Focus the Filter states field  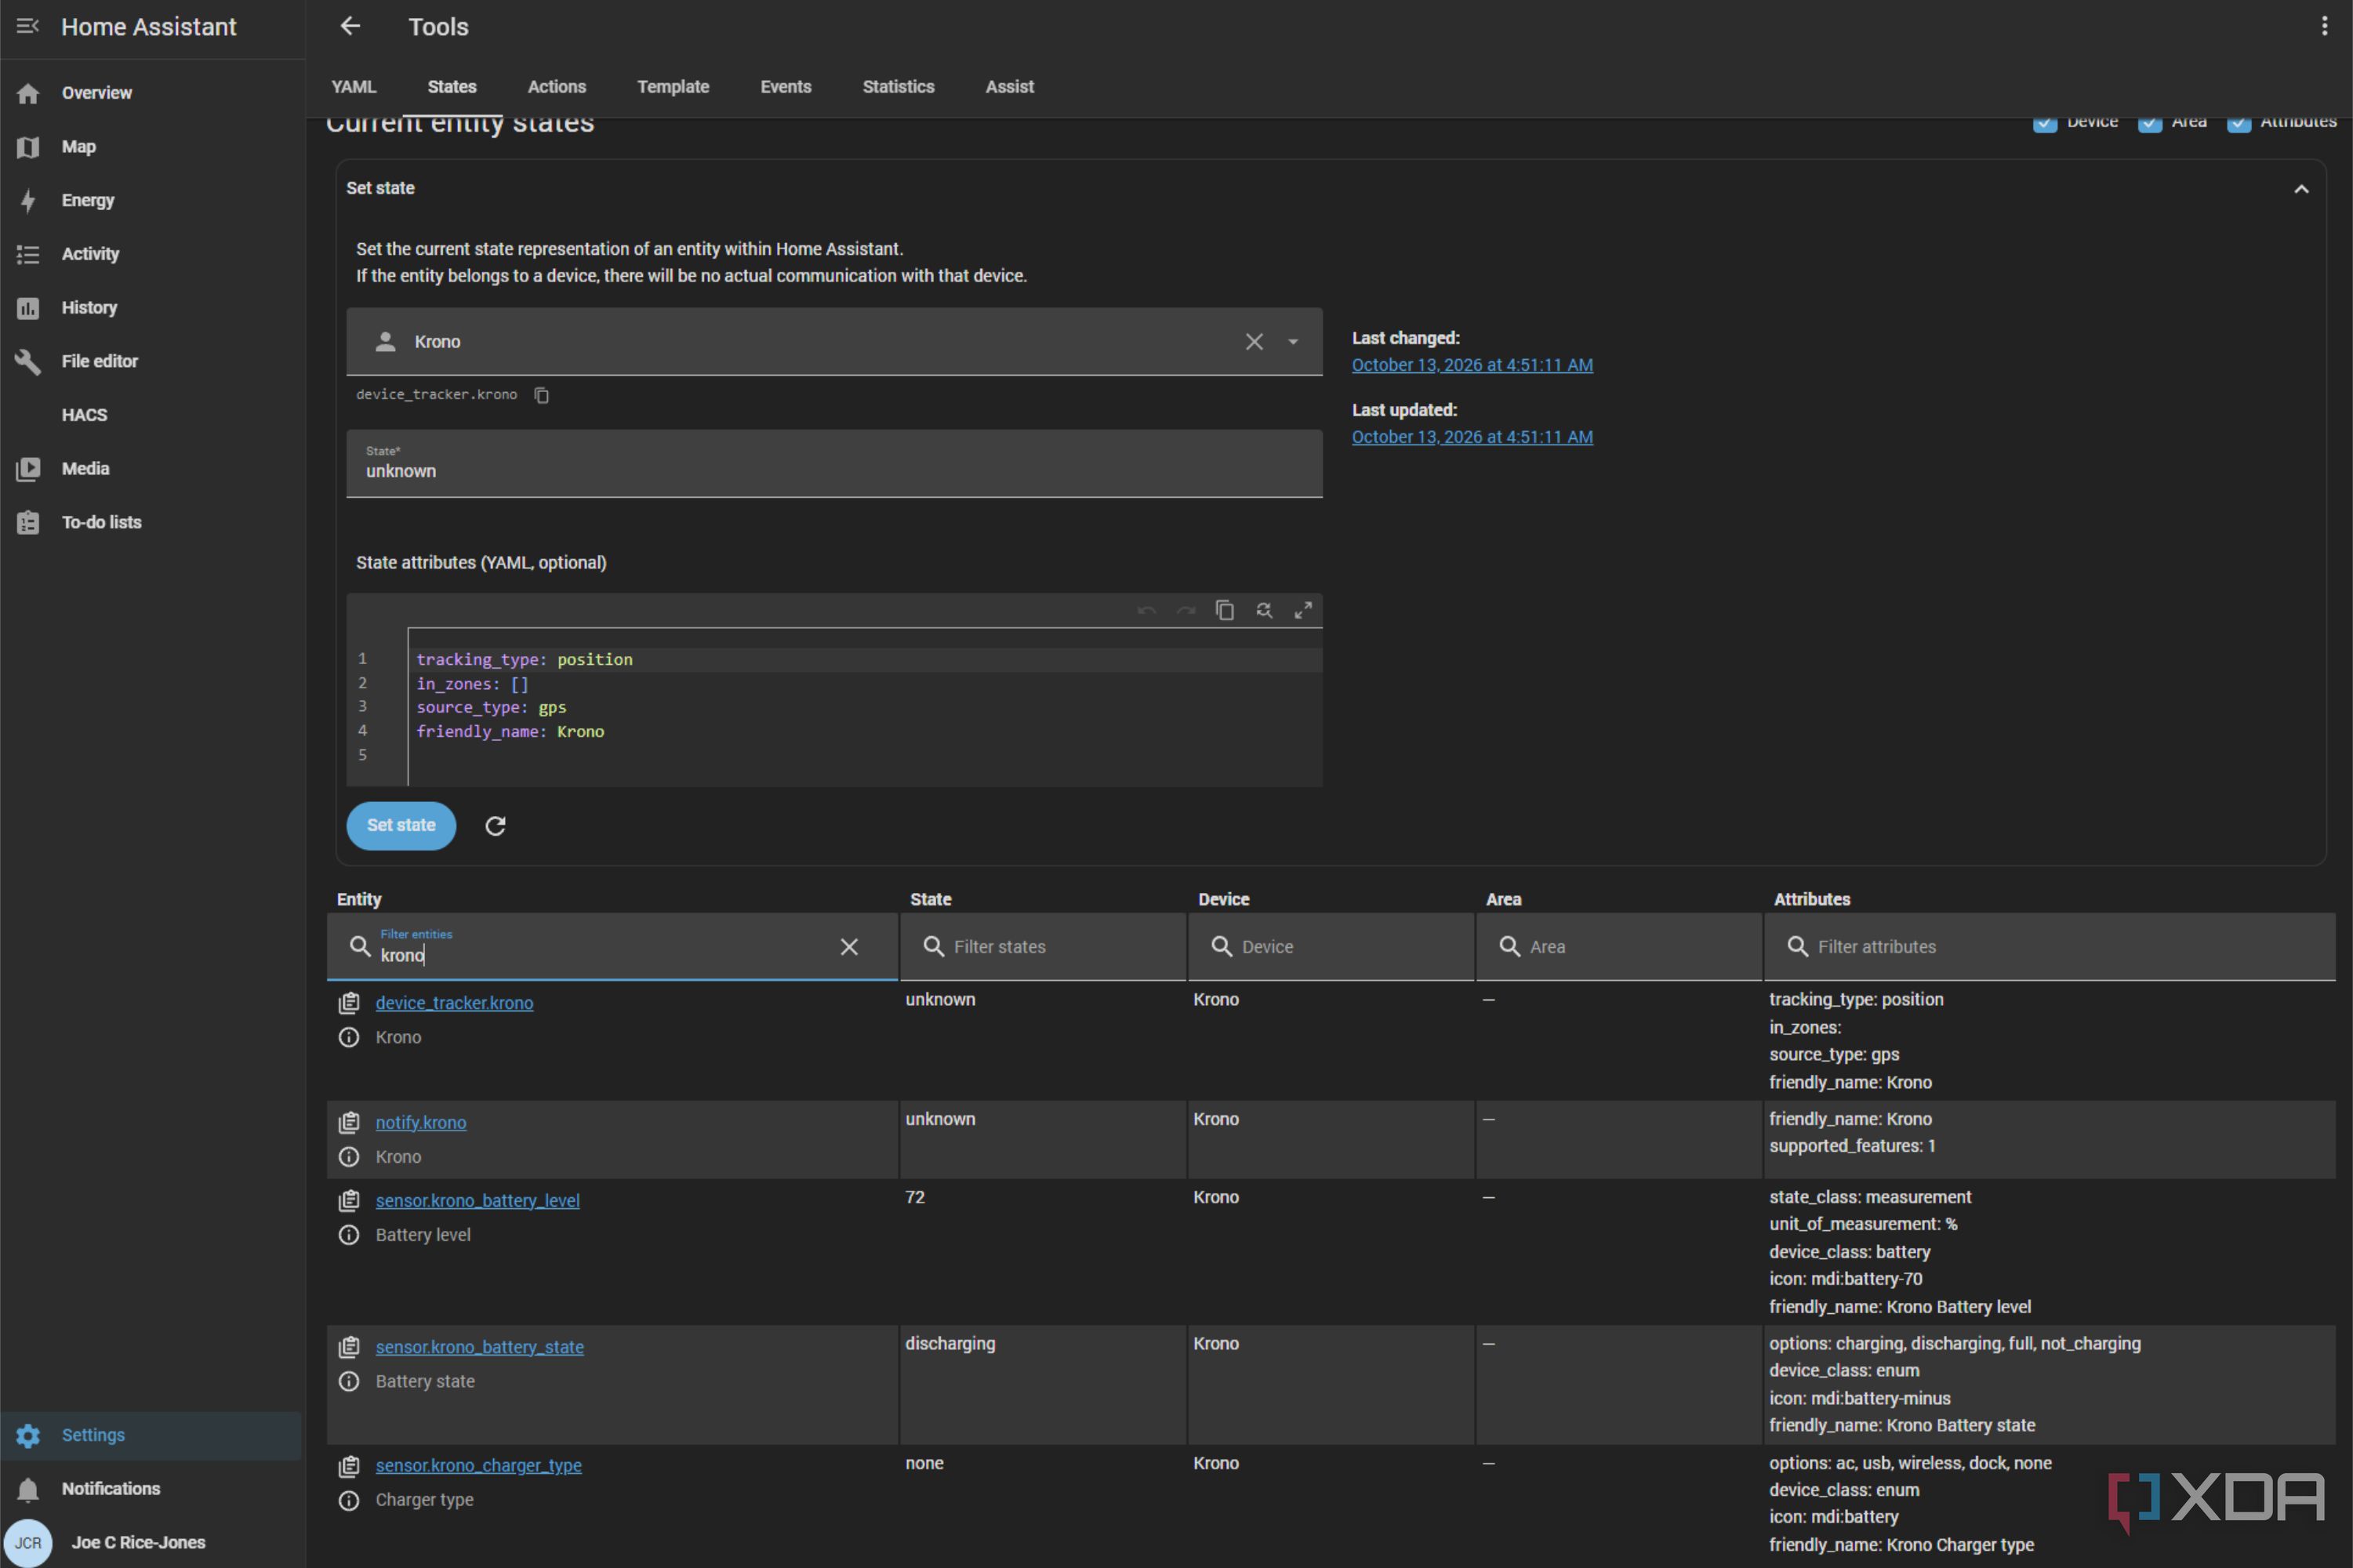click(x=1043, y=947)
